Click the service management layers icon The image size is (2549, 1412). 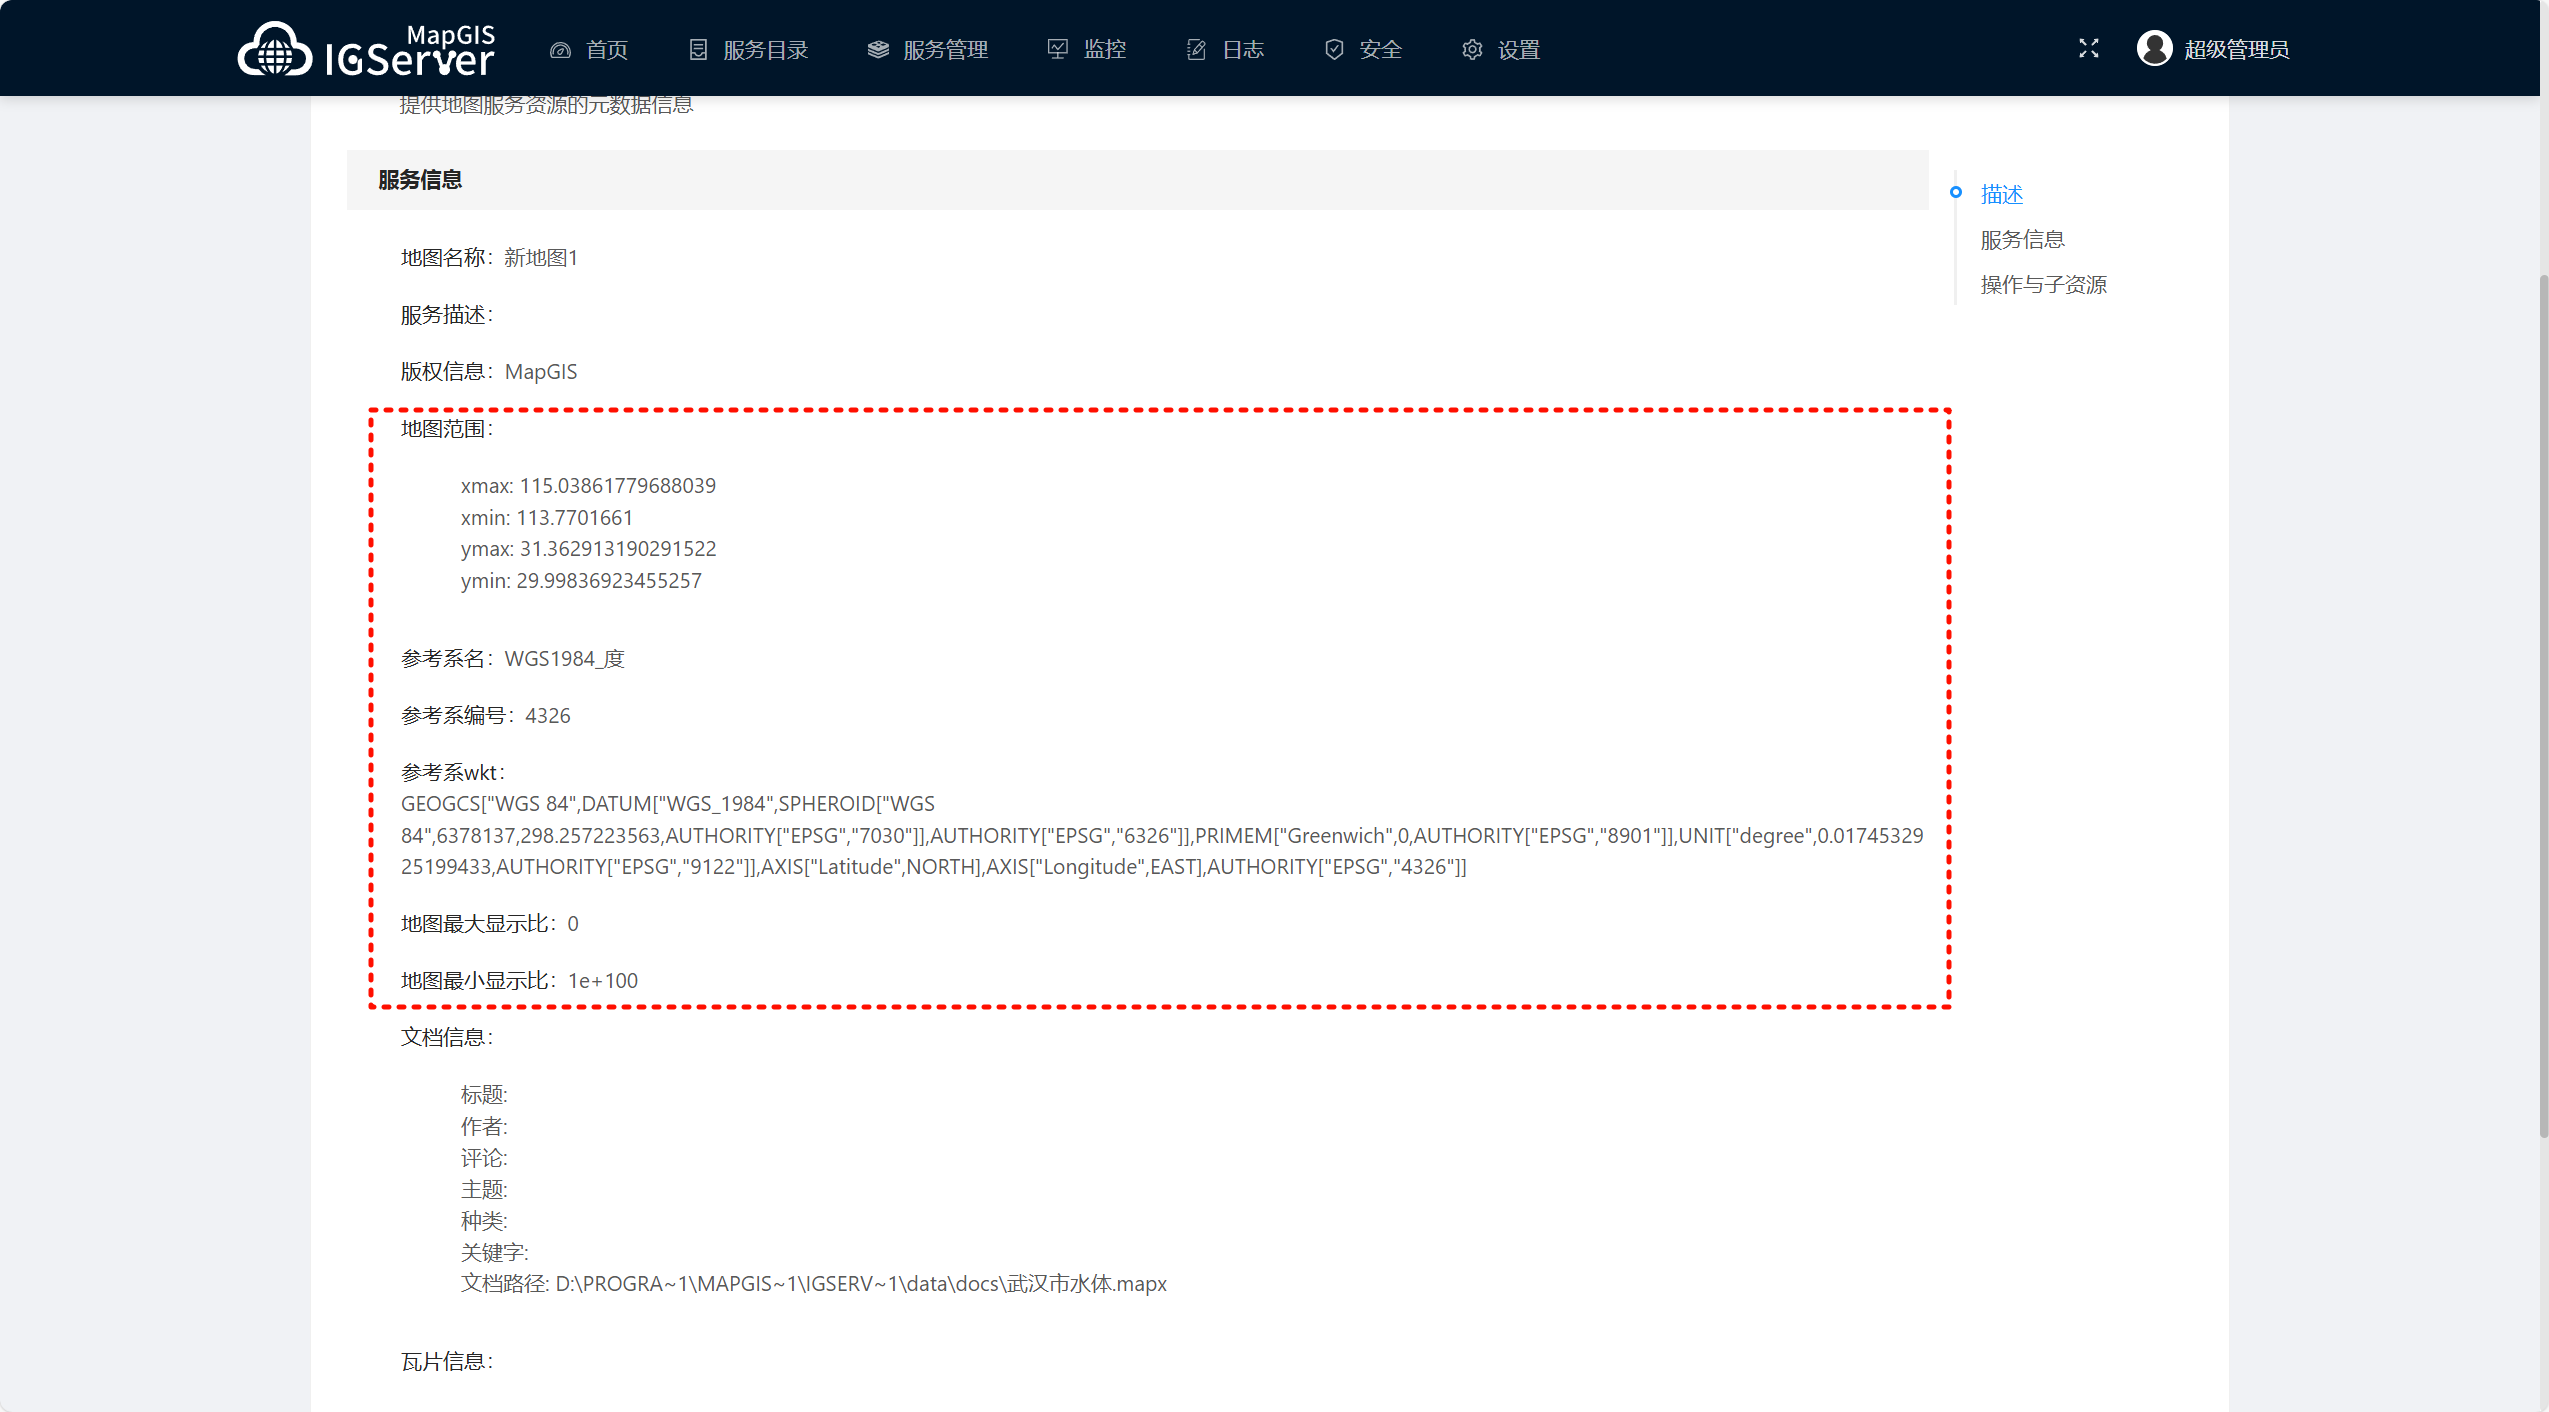[x=878, y=50]
